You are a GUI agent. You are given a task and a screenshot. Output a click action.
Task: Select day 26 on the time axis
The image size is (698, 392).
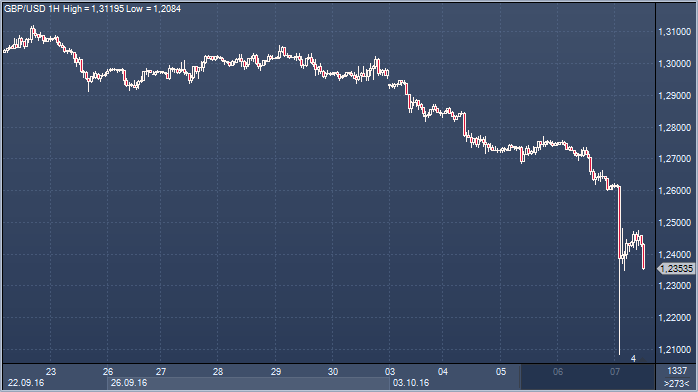[108, 372]
